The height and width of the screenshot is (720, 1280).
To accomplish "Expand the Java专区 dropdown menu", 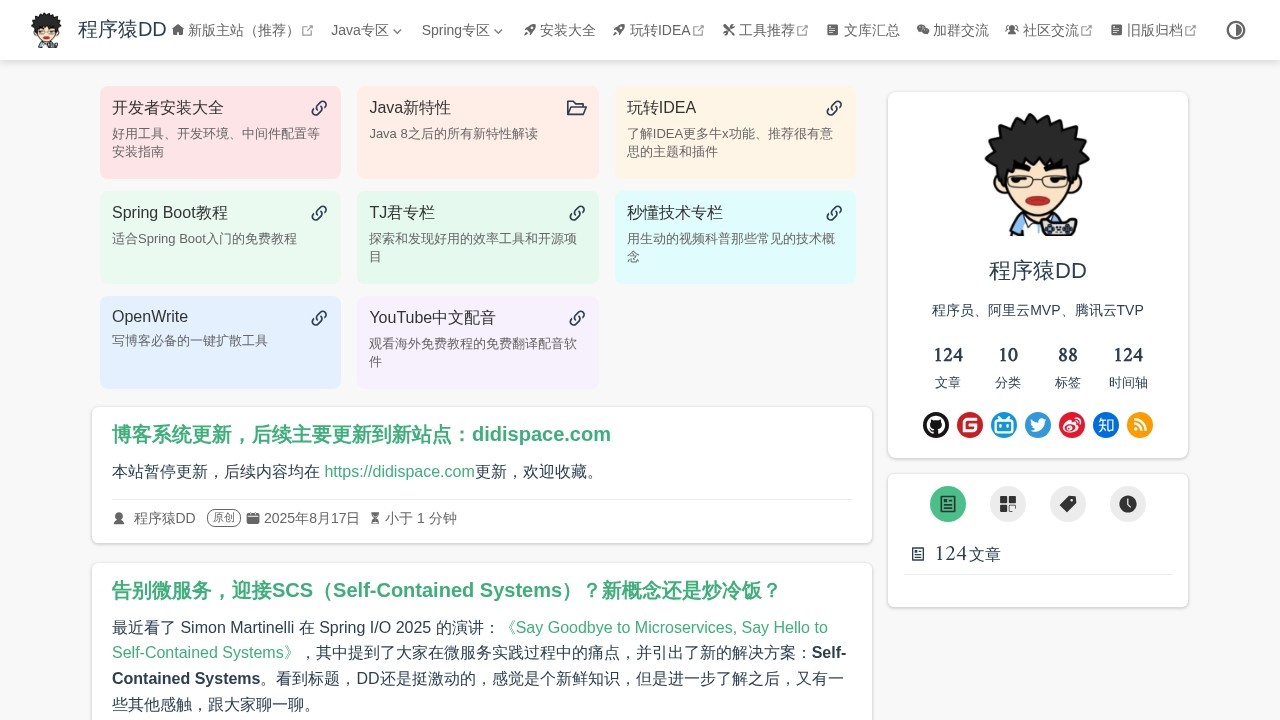I will point(366,30).
